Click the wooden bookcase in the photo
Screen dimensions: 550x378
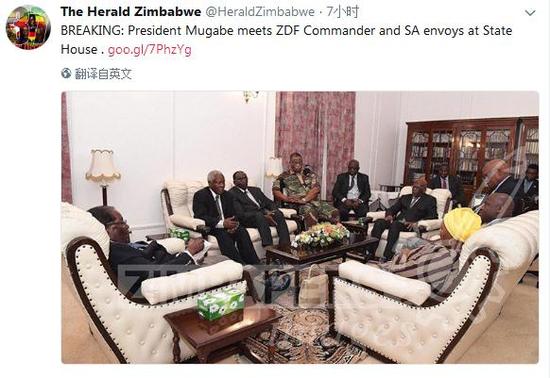tap(472, 154)
